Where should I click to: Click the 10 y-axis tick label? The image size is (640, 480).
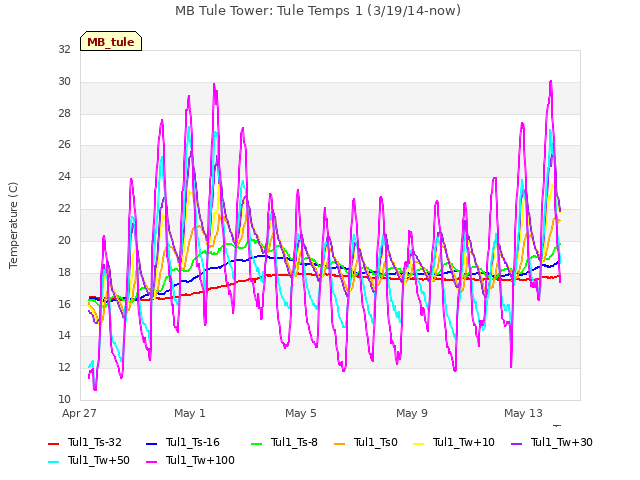(64, 399)
